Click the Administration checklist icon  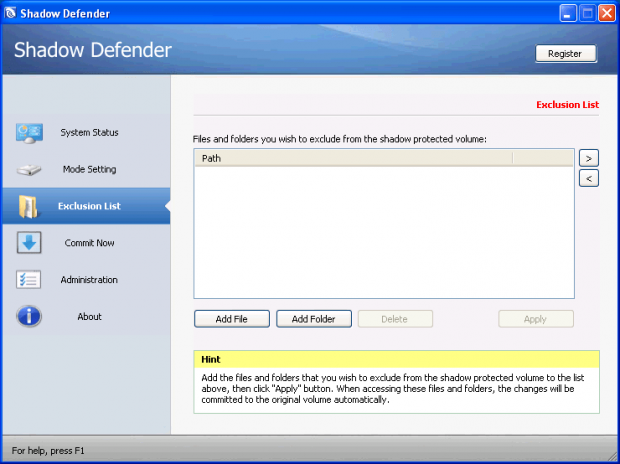point(28,280)
